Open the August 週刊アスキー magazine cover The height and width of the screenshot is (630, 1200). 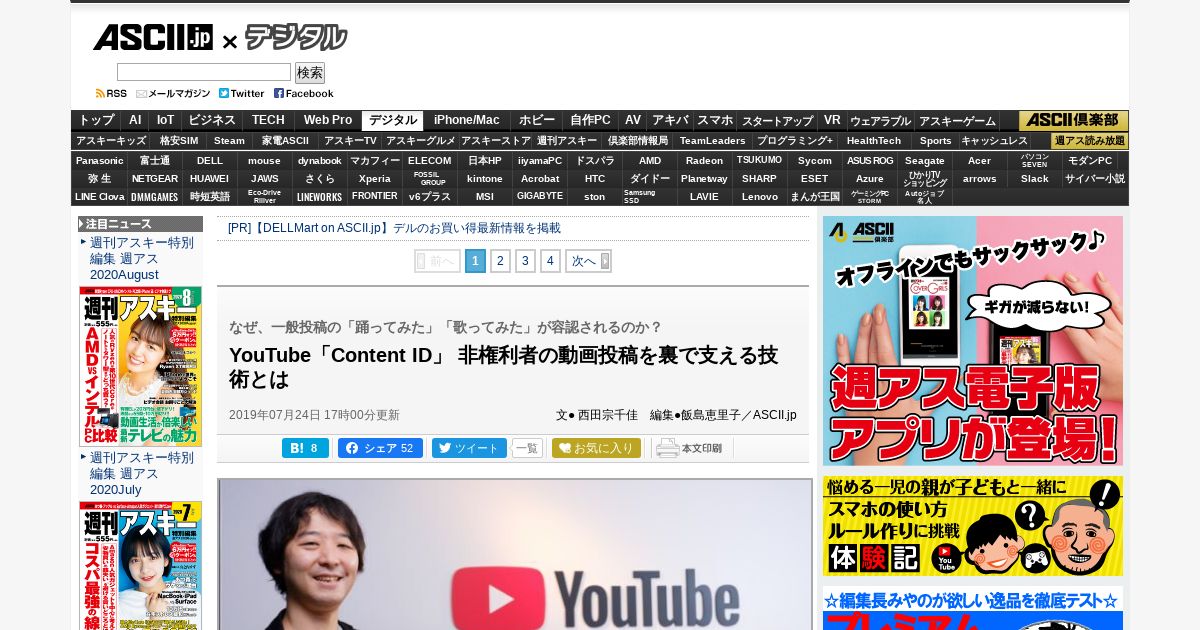click(x=140, y=366)
